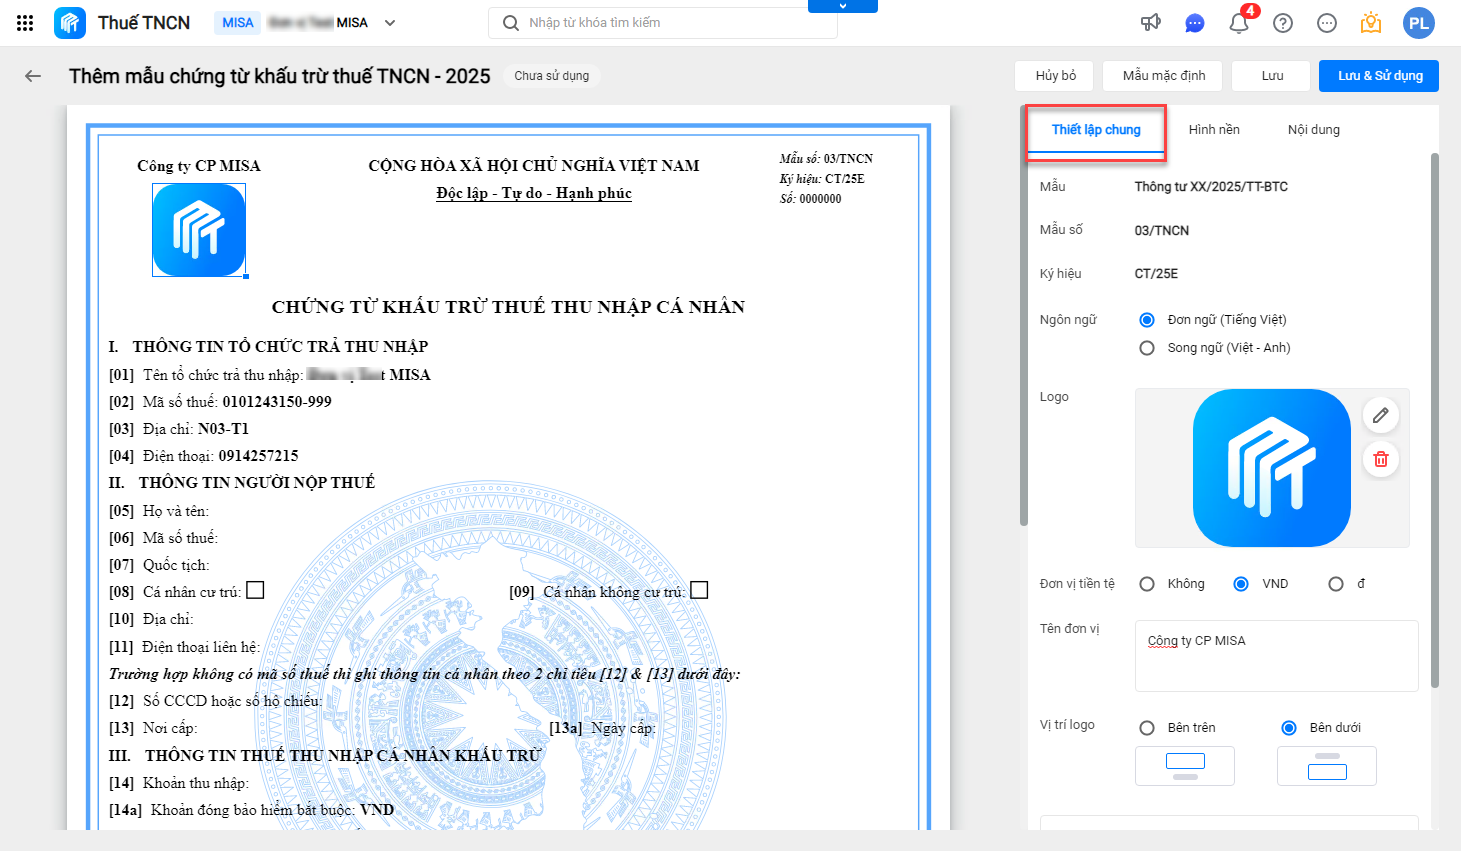Switch to Hình nền tab

click(x=1214, y=130)
